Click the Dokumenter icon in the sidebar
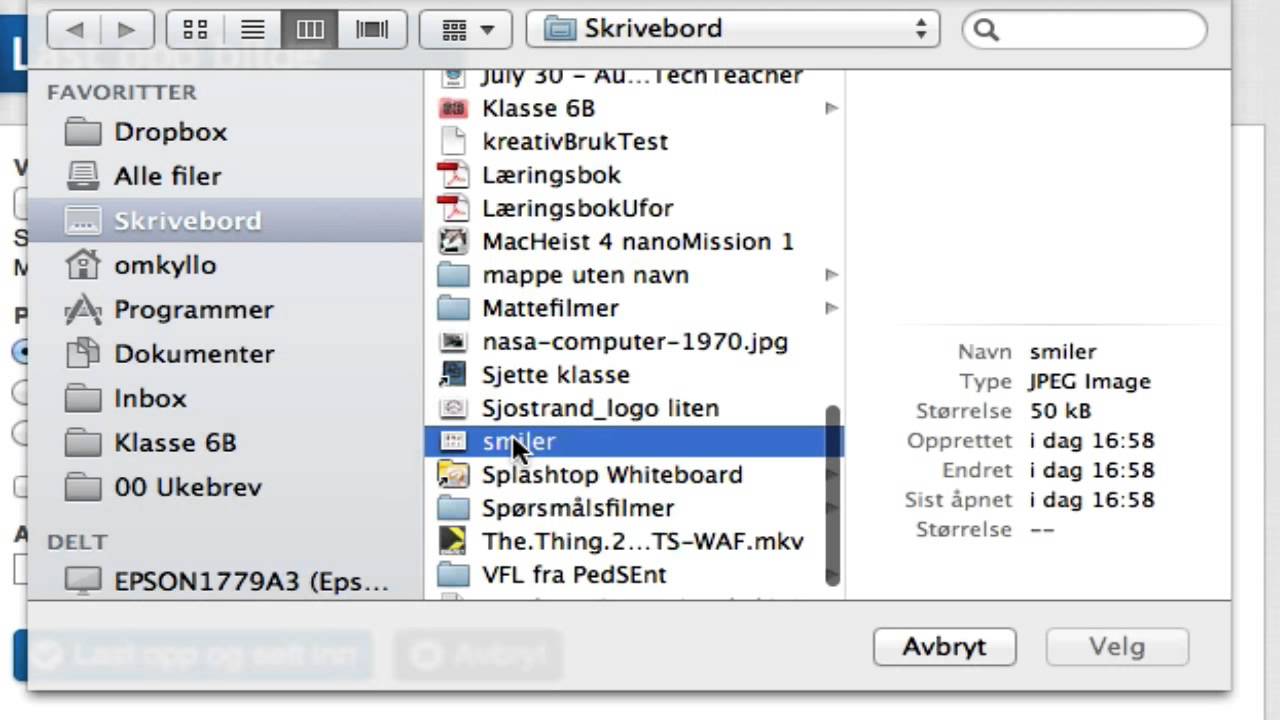The height and width of the screenshot is (720, 1280). [x=83, y=353]
